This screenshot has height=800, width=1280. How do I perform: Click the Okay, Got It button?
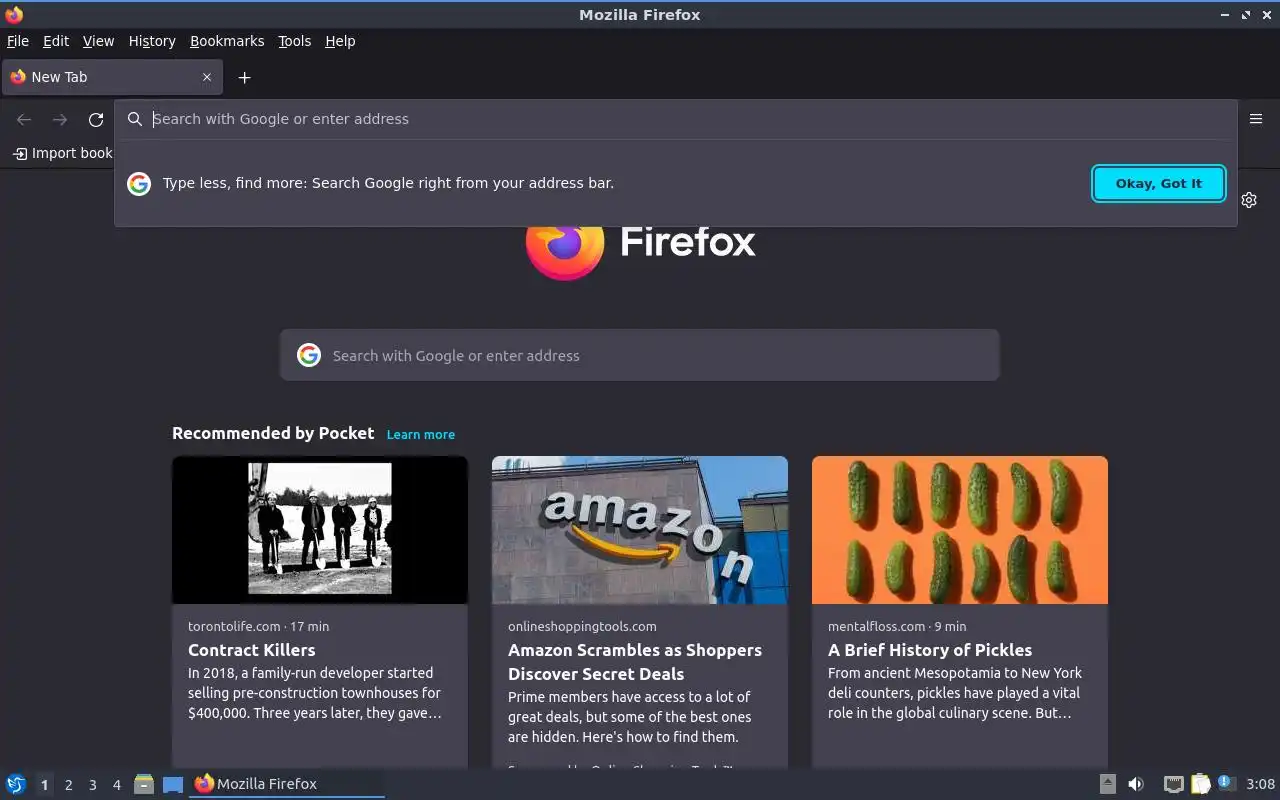(1159, 183)
